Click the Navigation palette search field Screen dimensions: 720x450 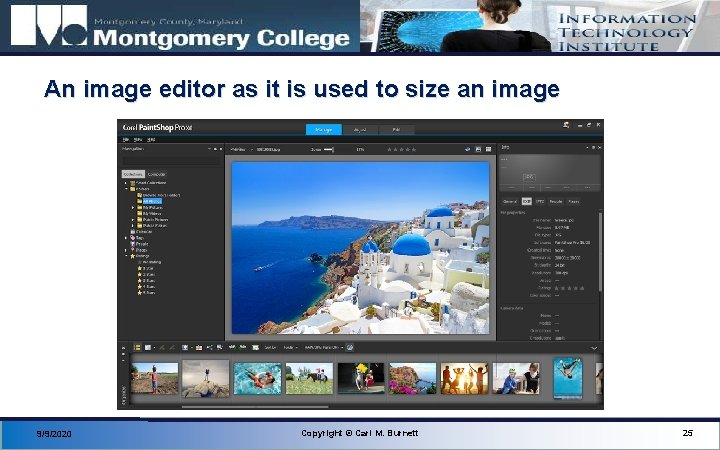click(x=171, y=161)
